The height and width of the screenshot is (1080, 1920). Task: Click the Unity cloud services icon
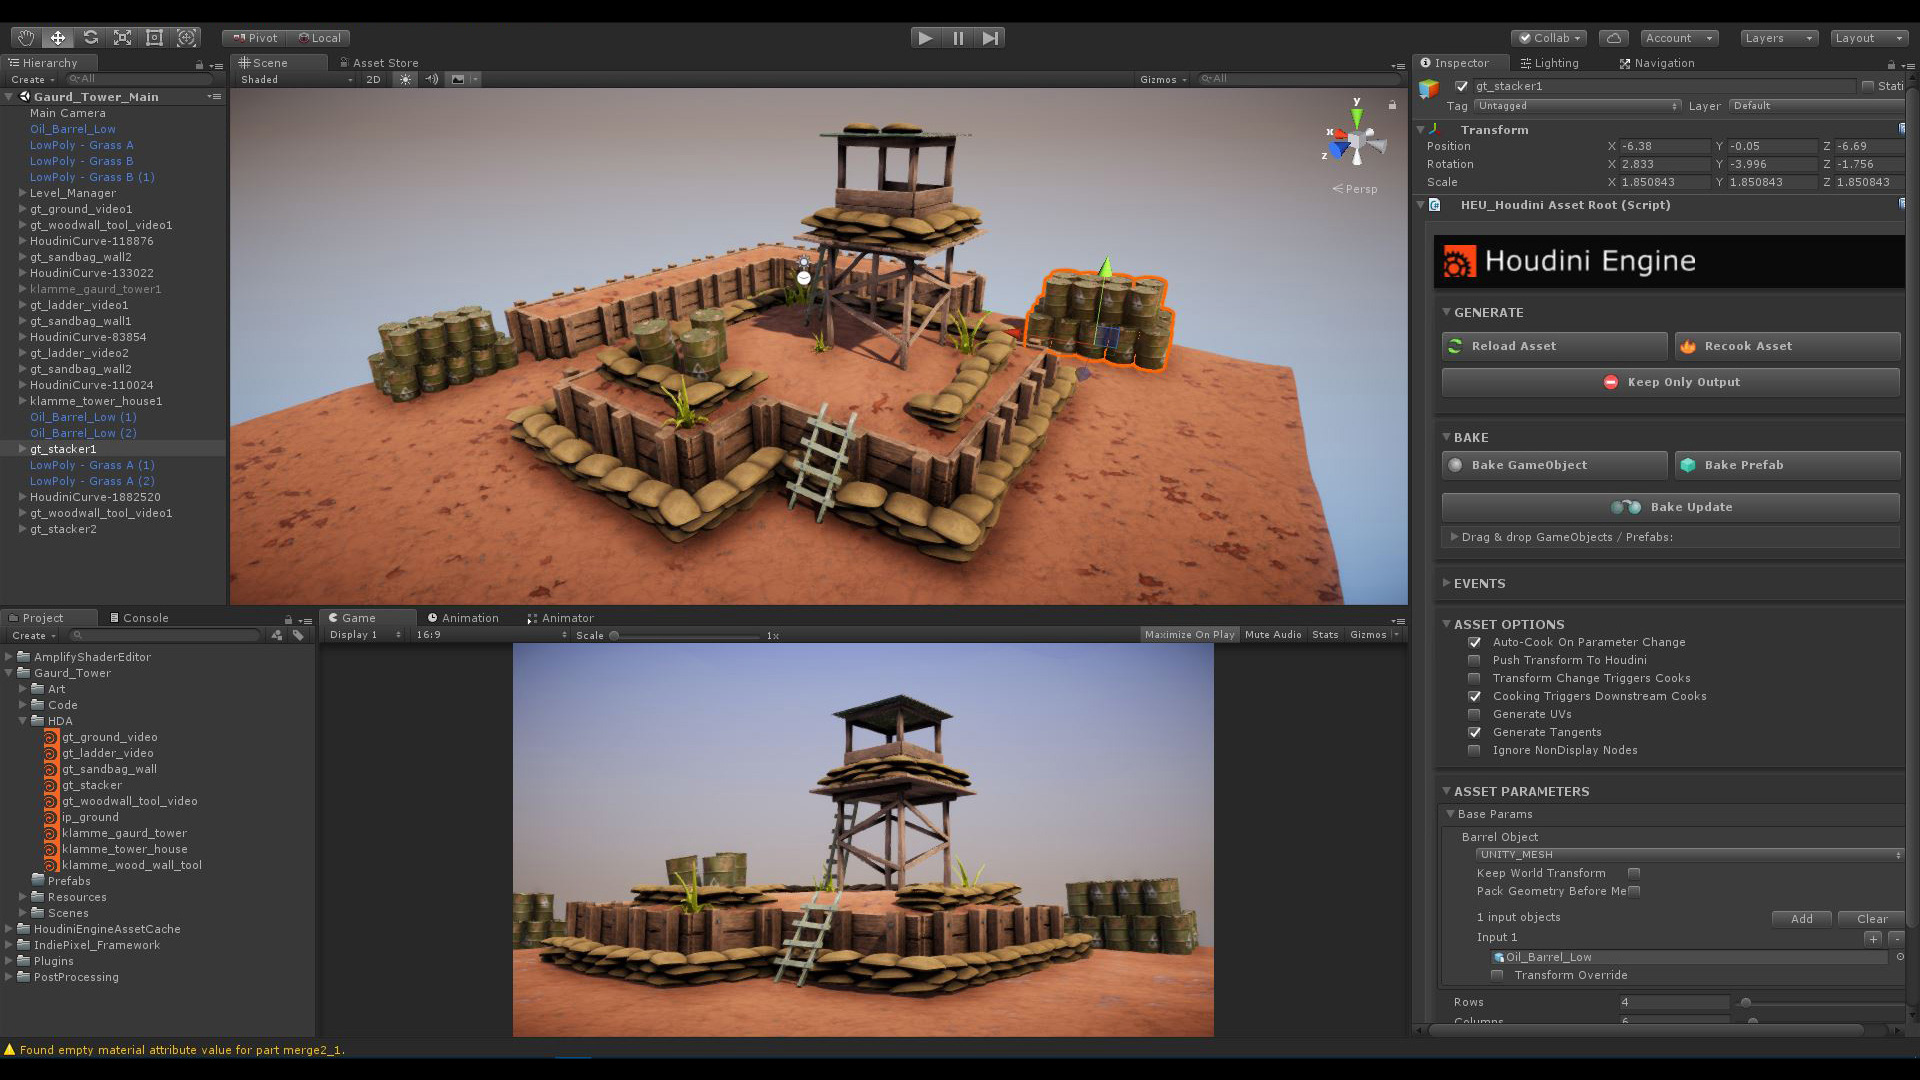click(x=1614, y=37)
